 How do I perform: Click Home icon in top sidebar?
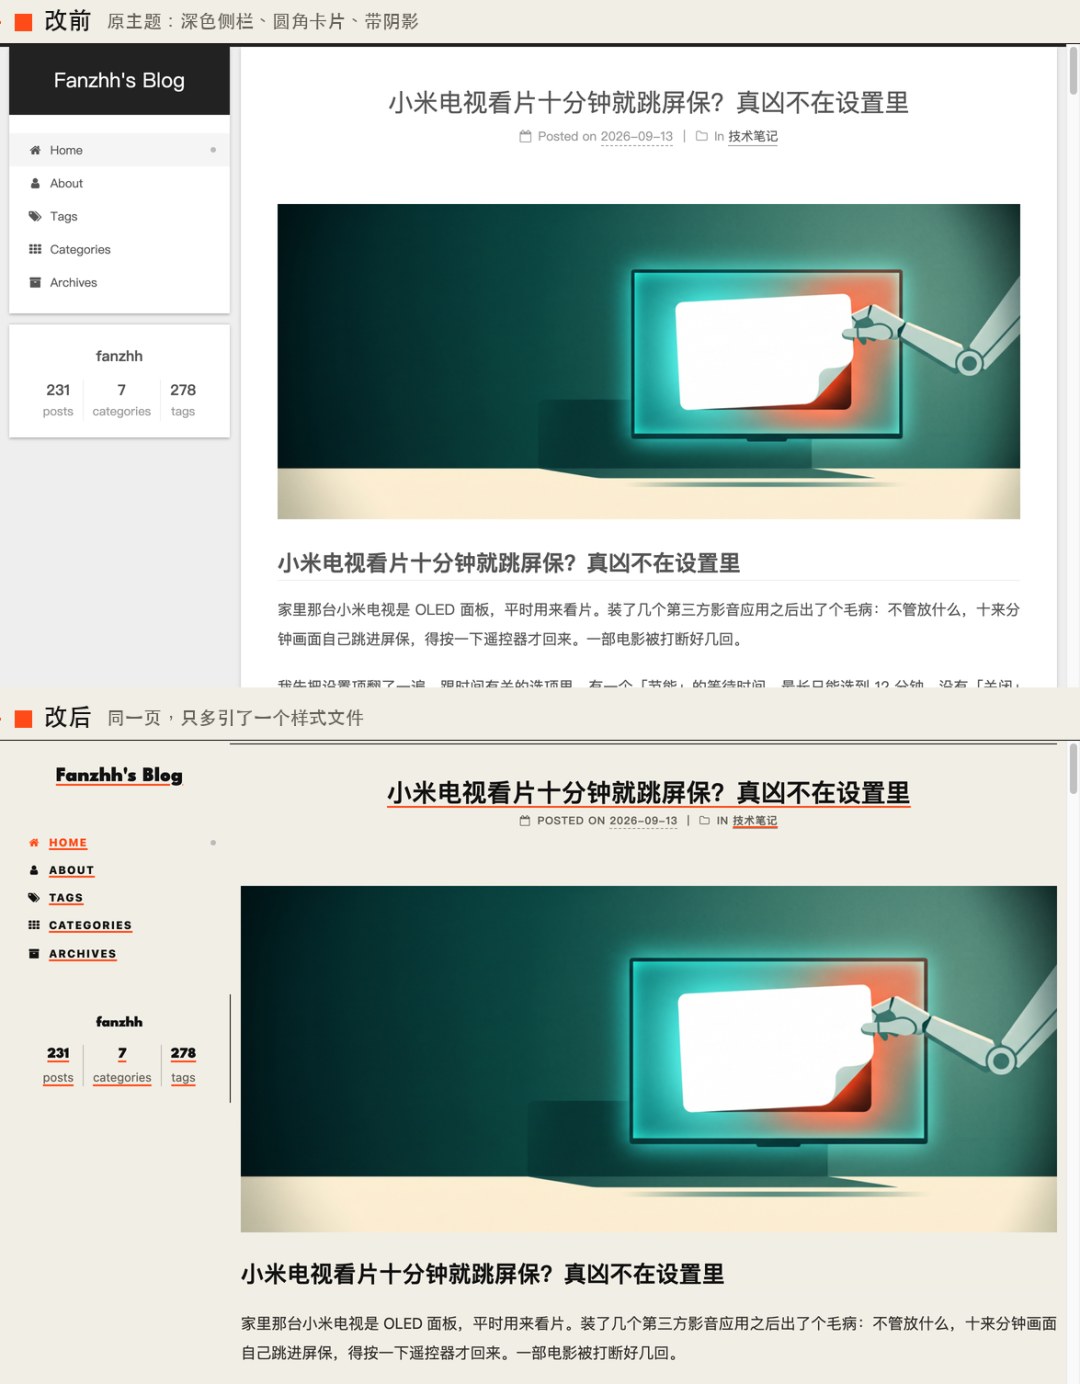(35, 150)
